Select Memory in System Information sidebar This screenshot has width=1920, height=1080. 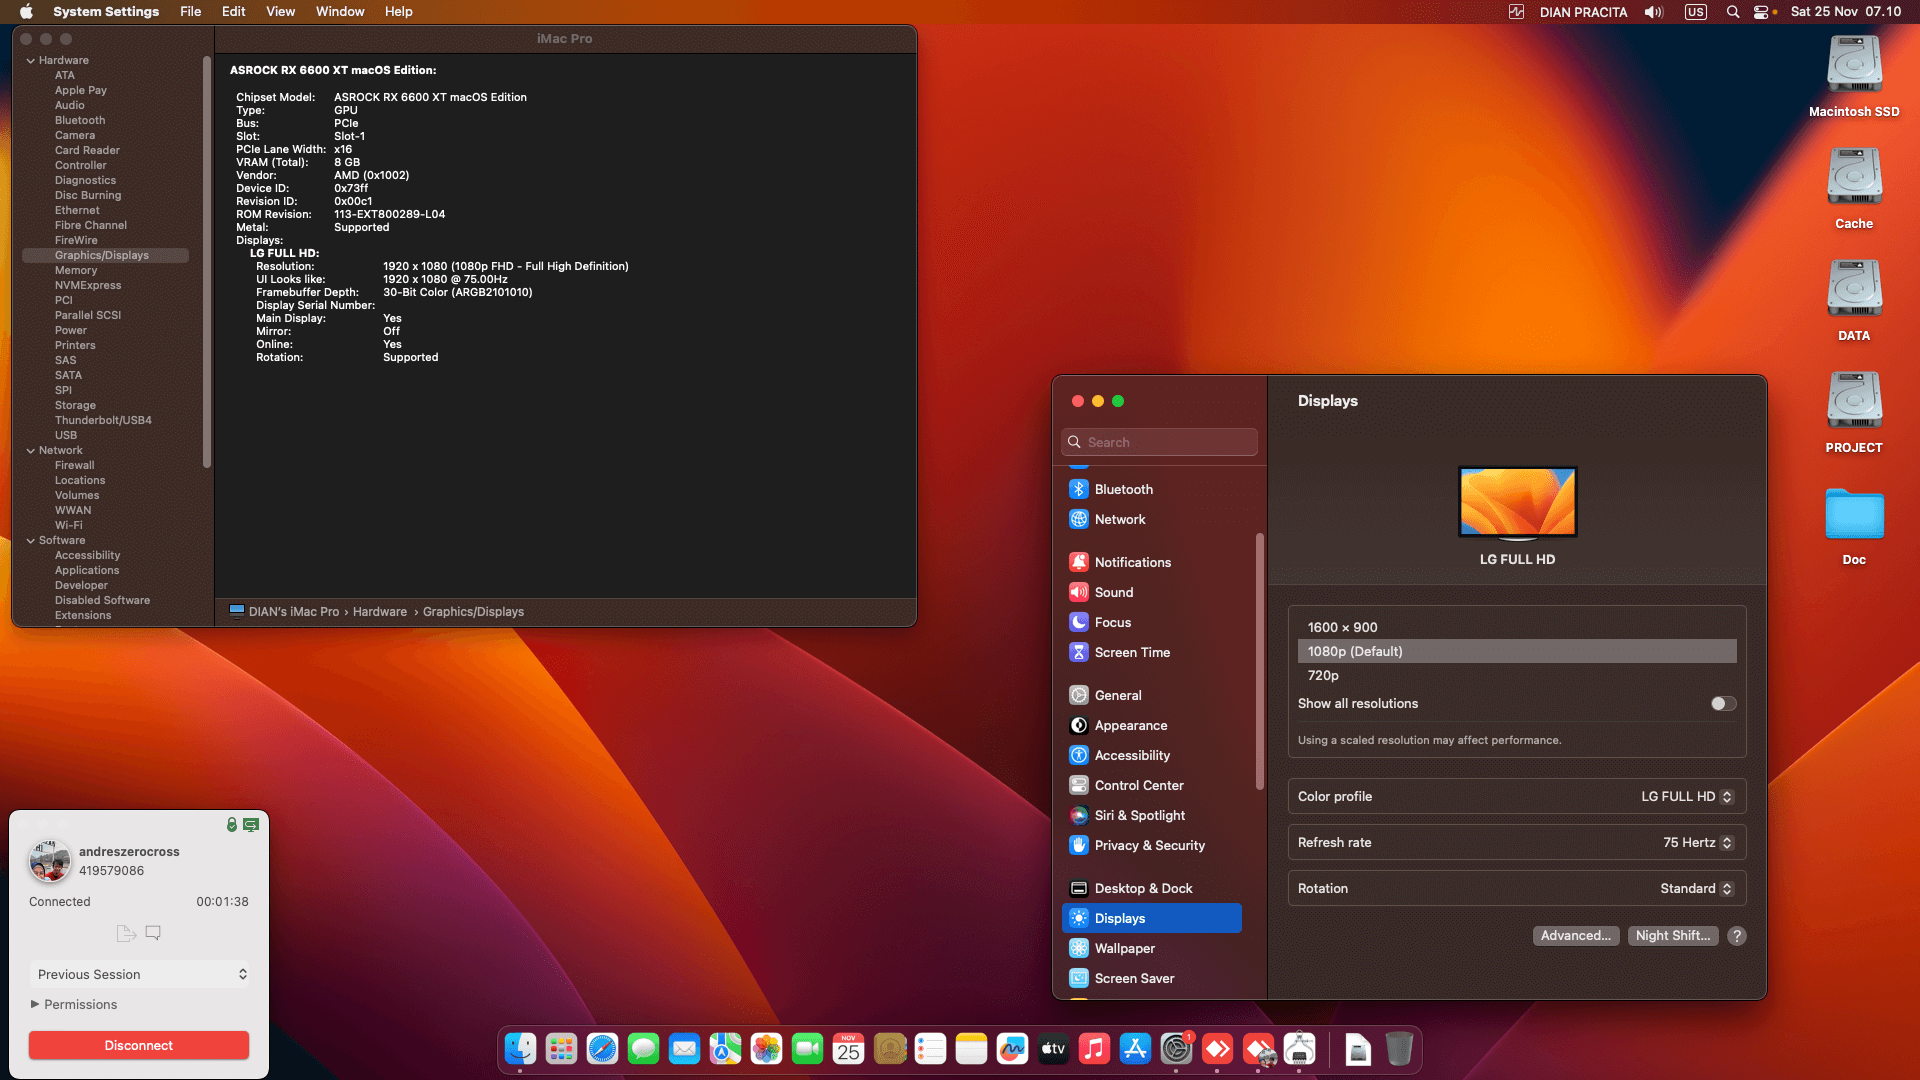coord(76,271)
